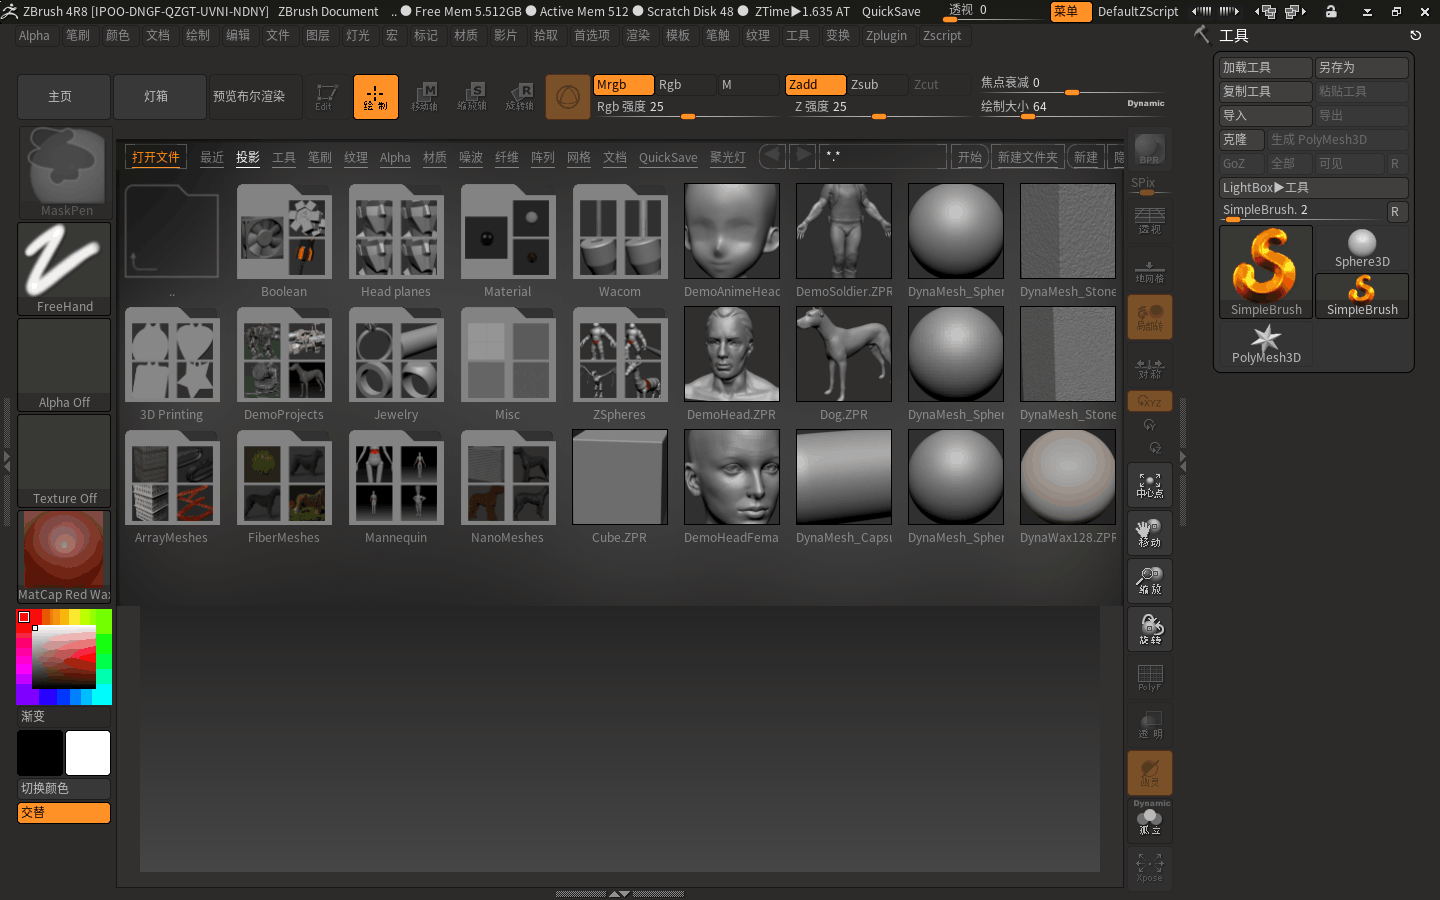Image resolution: width=1440 pixels, height=900 pixels.
Task: Click the Edit mode icon
Action: (x=326, y=97)
